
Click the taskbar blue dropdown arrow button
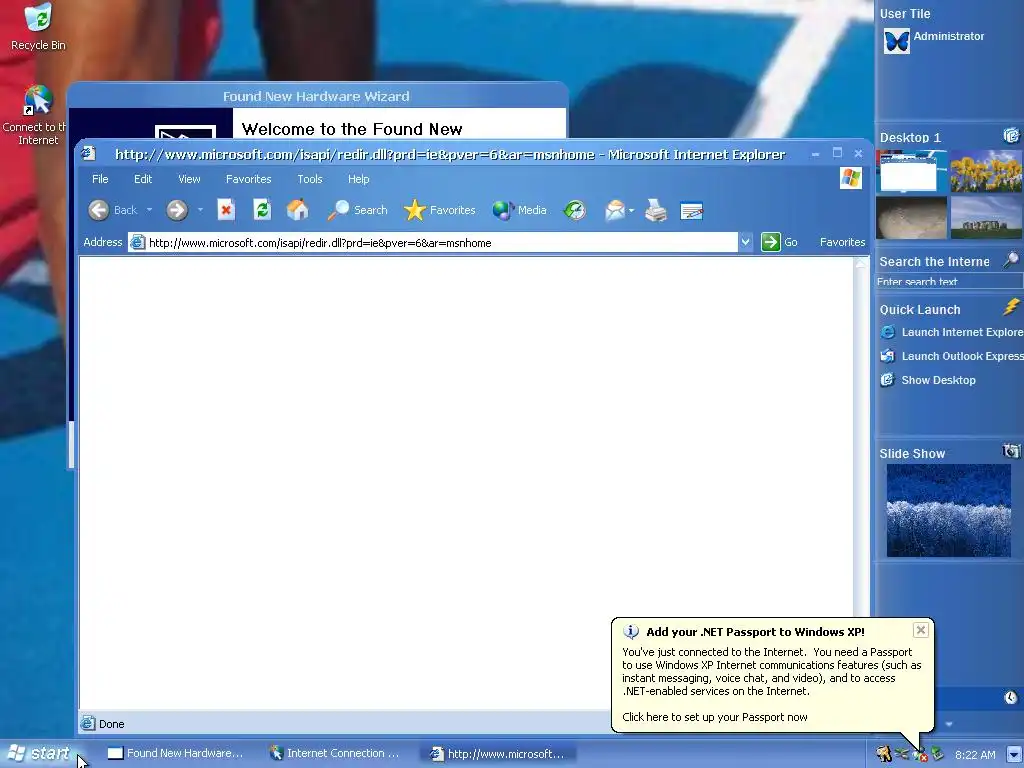[1014, 754]
